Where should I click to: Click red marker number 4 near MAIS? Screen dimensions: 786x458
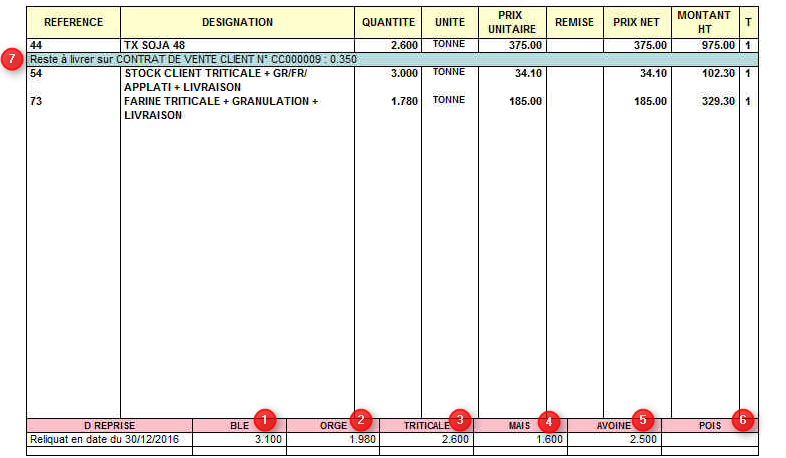550,421
